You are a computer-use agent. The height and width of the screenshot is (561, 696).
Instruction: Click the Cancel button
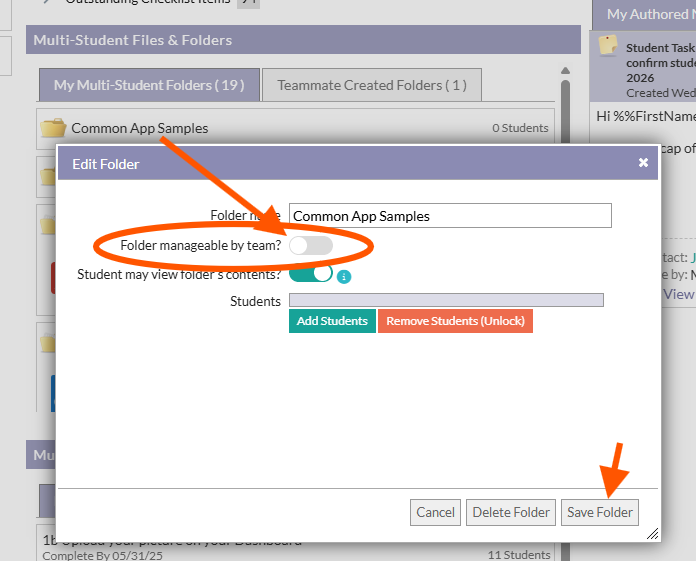click(435, 513)
